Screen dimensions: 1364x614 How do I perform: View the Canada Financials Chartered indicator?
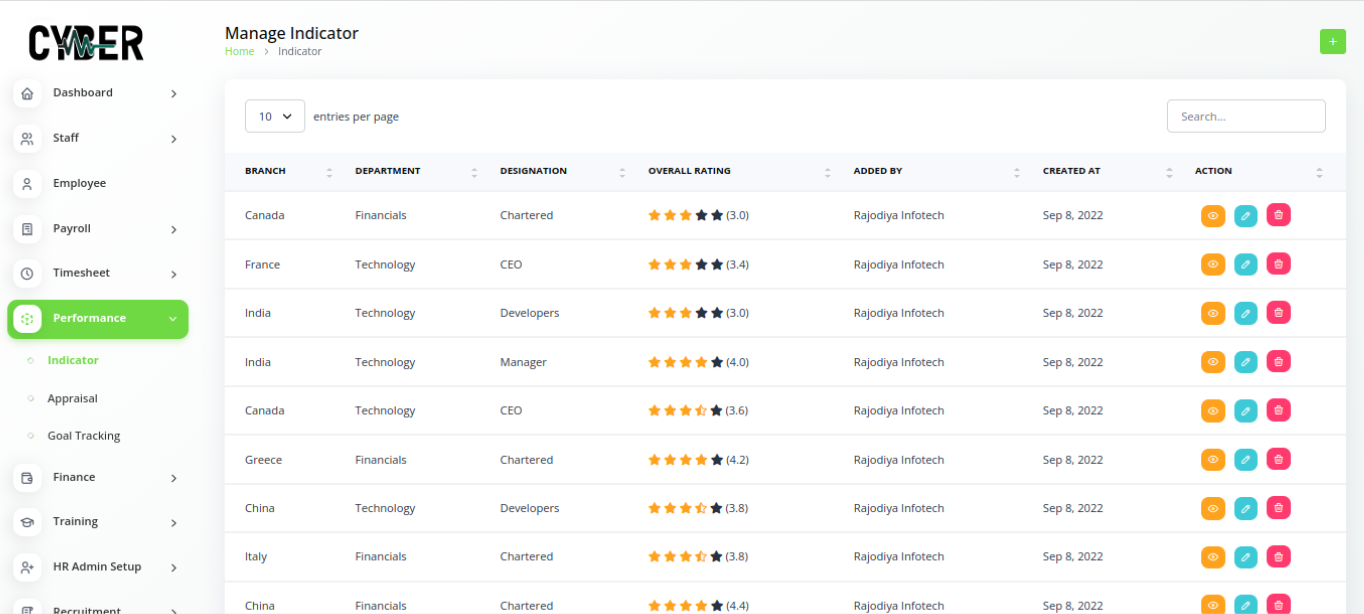(1212, 215)
